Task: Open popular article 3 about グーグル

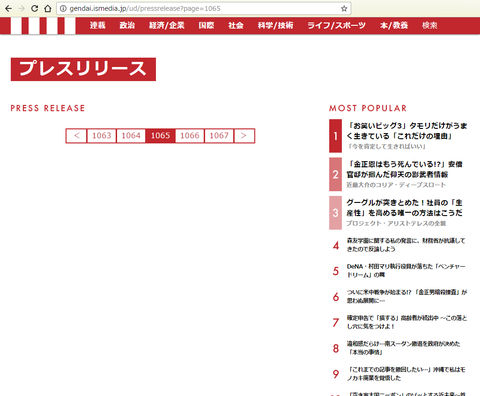Action: point(404,208)
